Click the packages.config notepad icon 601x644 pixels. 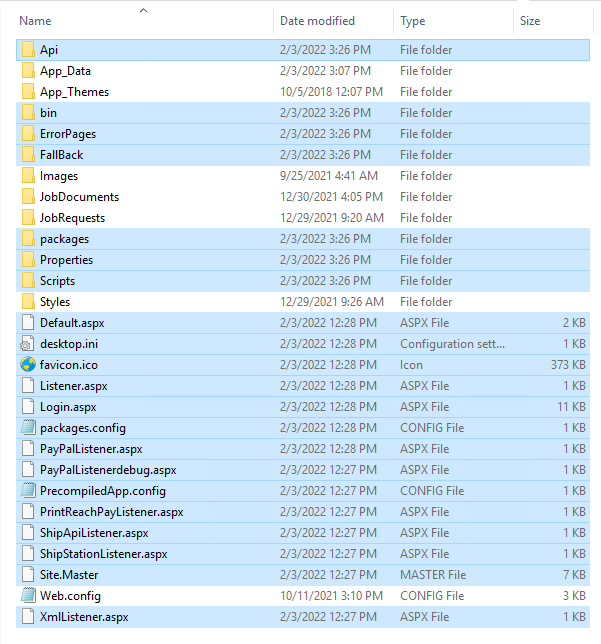point(28,428)
